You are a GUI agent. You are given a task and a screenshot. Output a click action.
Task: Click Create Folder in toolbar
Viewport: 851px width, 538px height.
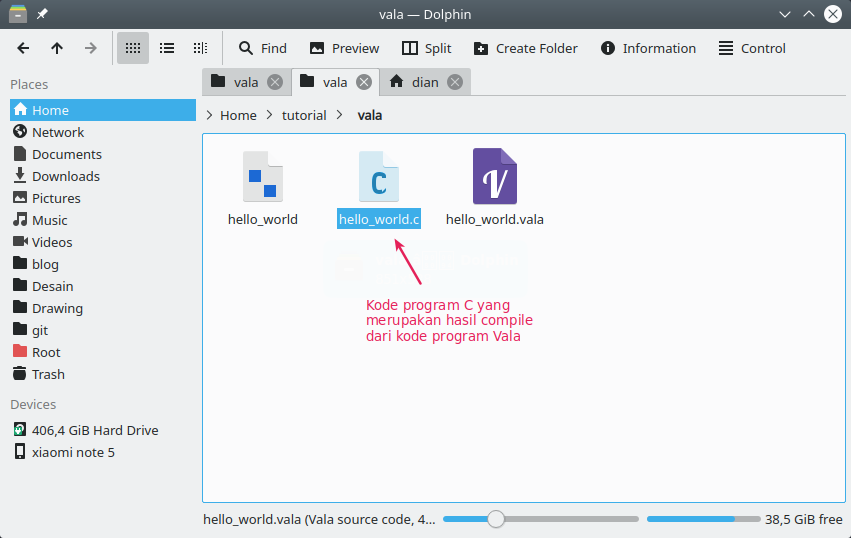click(x=525, y=48)
